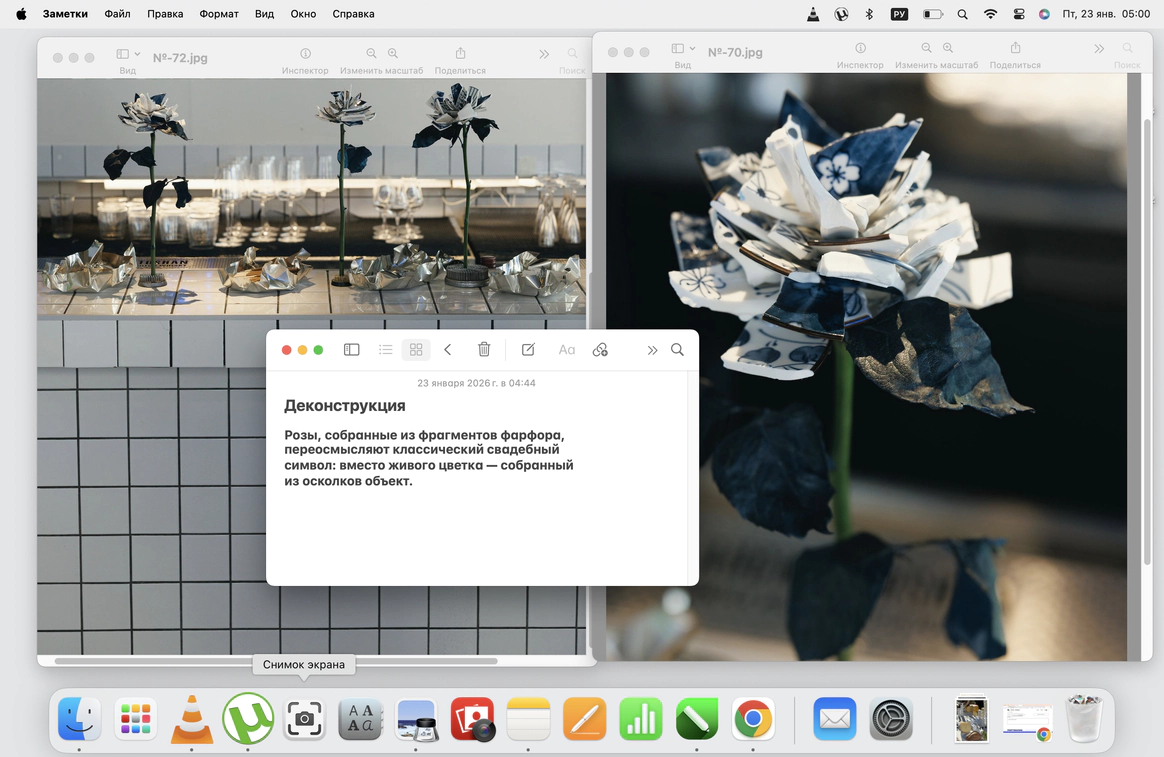Show more toolbar items in Notes
Screen dimensions: 1164x757
click(652, 350)
